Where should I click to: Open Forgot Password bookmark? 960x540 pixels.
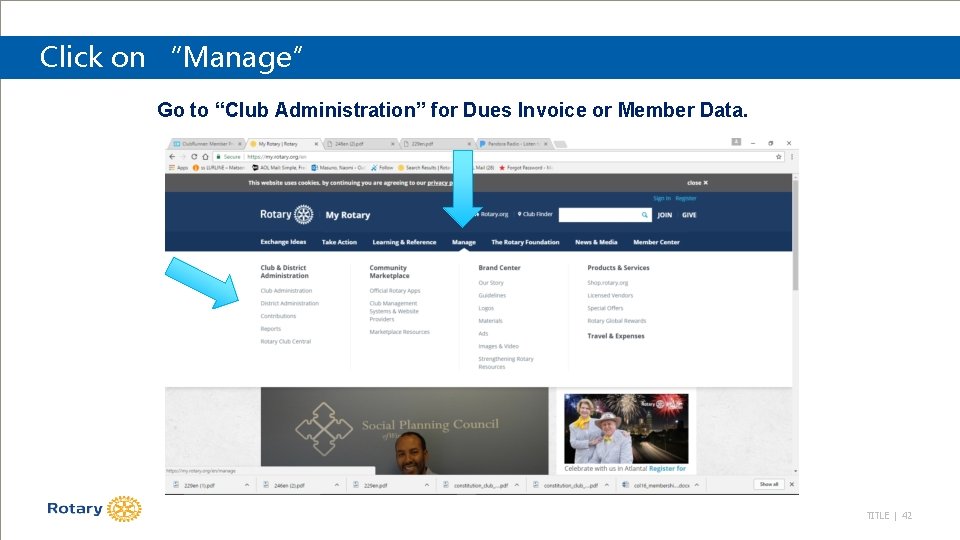coord(525,167)
